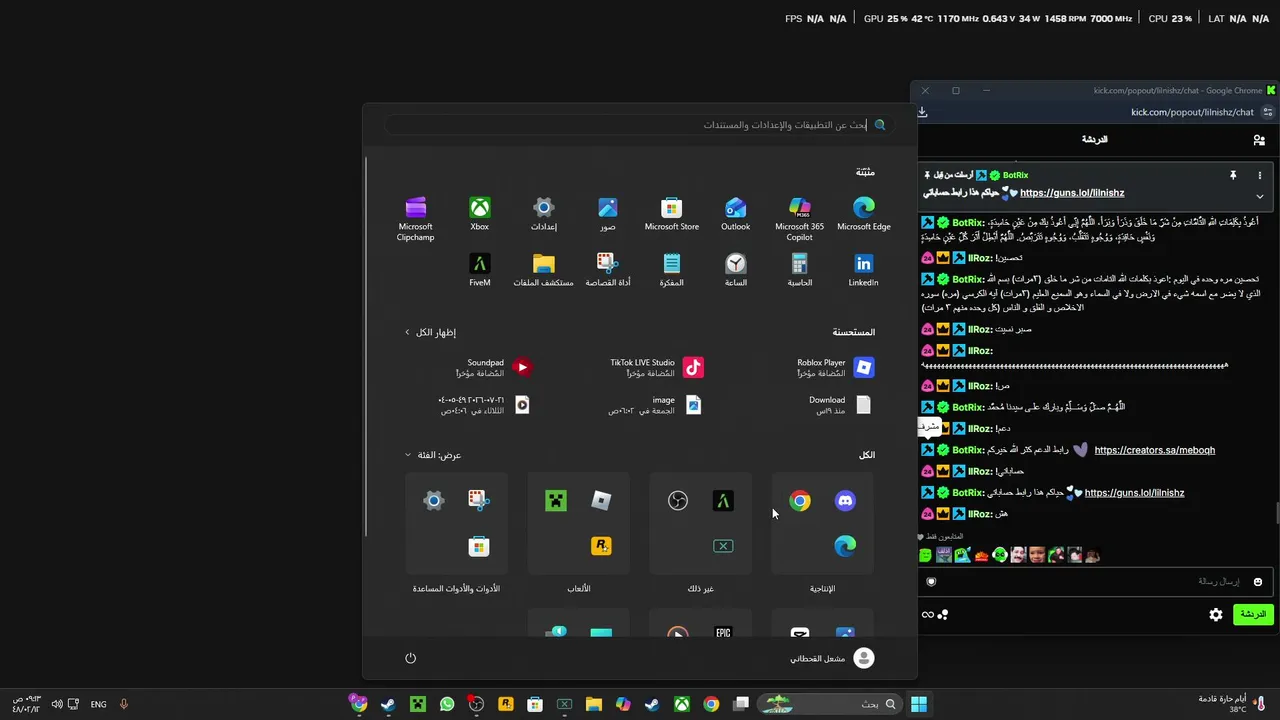Click Show all (إظهار الكل) recommended
The image size is (1280, 720).
coord(430,332)
